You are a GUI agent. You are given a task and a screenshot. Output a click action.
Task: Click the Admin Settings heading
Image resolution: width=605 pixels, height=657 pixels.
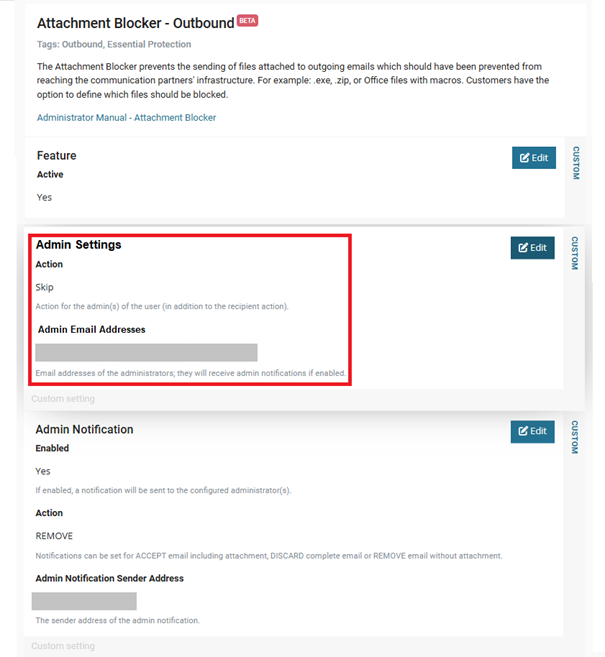78,245
